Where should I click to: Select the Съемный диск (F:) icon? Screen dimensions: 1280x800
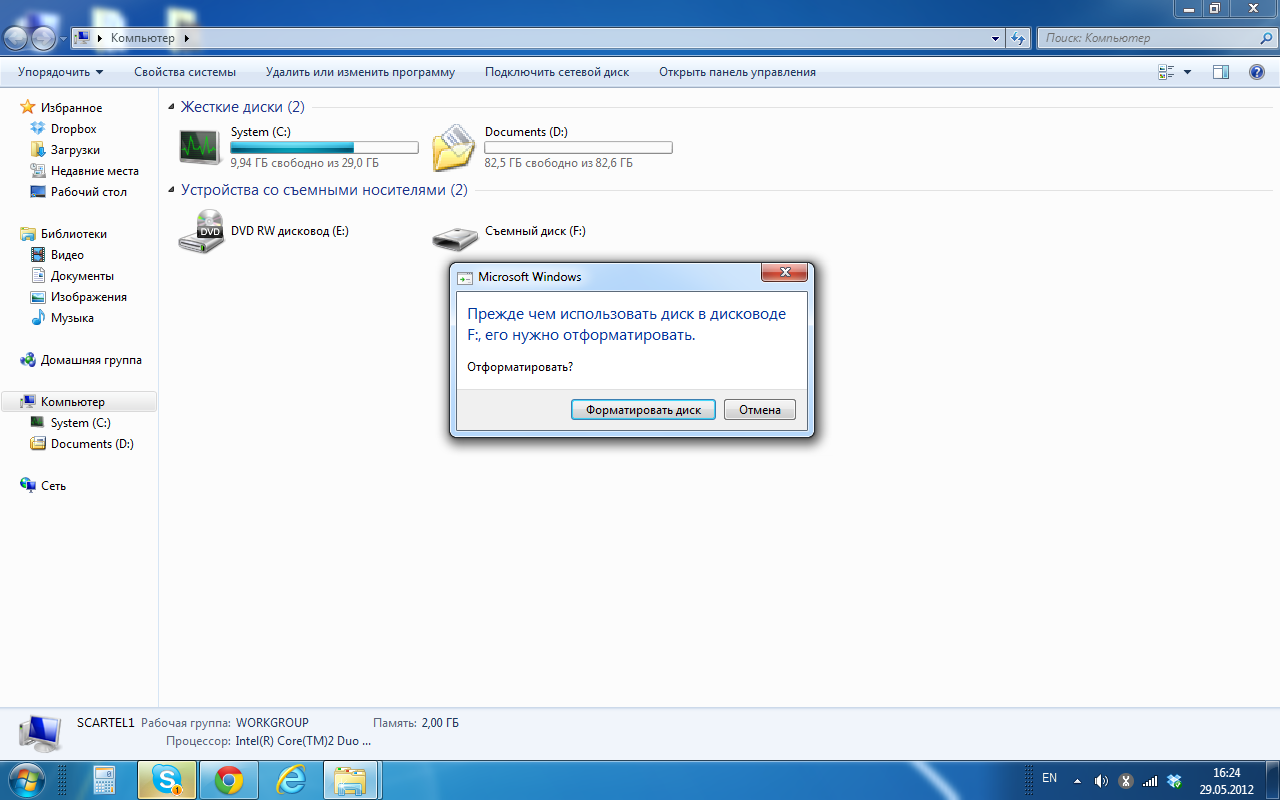tap(455, 237)
